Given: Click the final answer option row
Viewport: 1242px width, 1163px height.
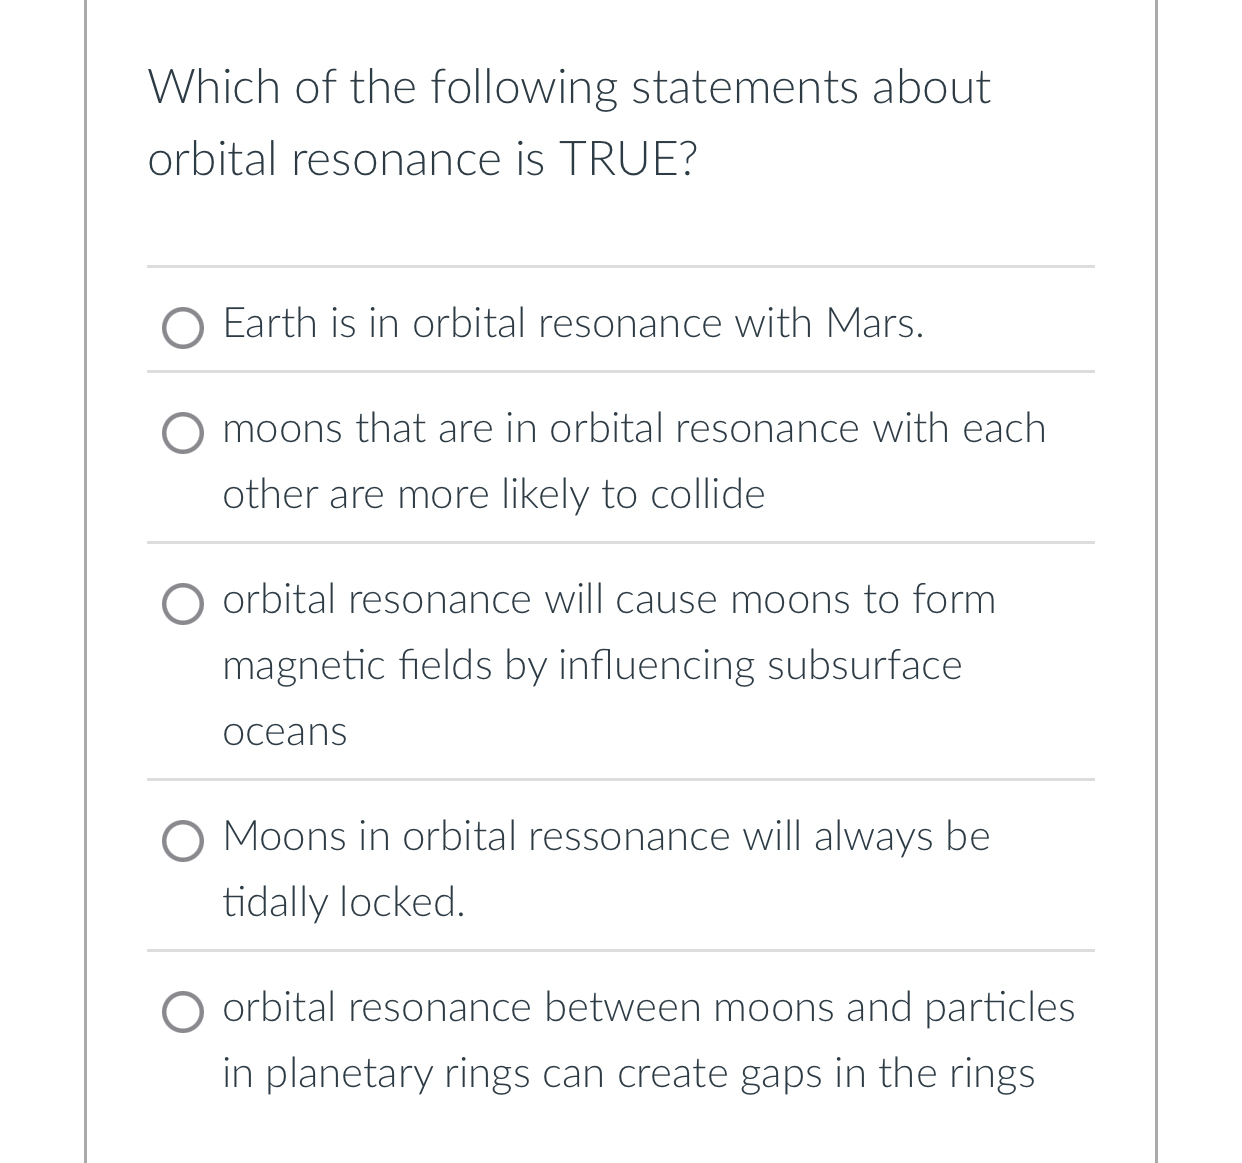Looking at the screenshot, I should coord(620,1040).
